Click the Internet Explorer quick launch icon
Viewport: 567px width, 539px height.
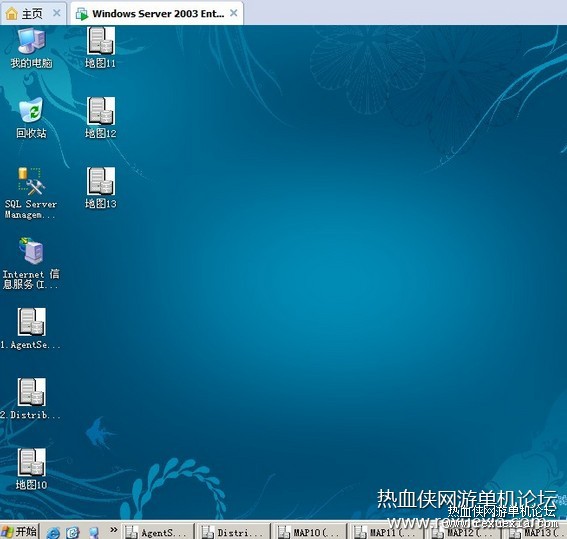coord(54,532)
